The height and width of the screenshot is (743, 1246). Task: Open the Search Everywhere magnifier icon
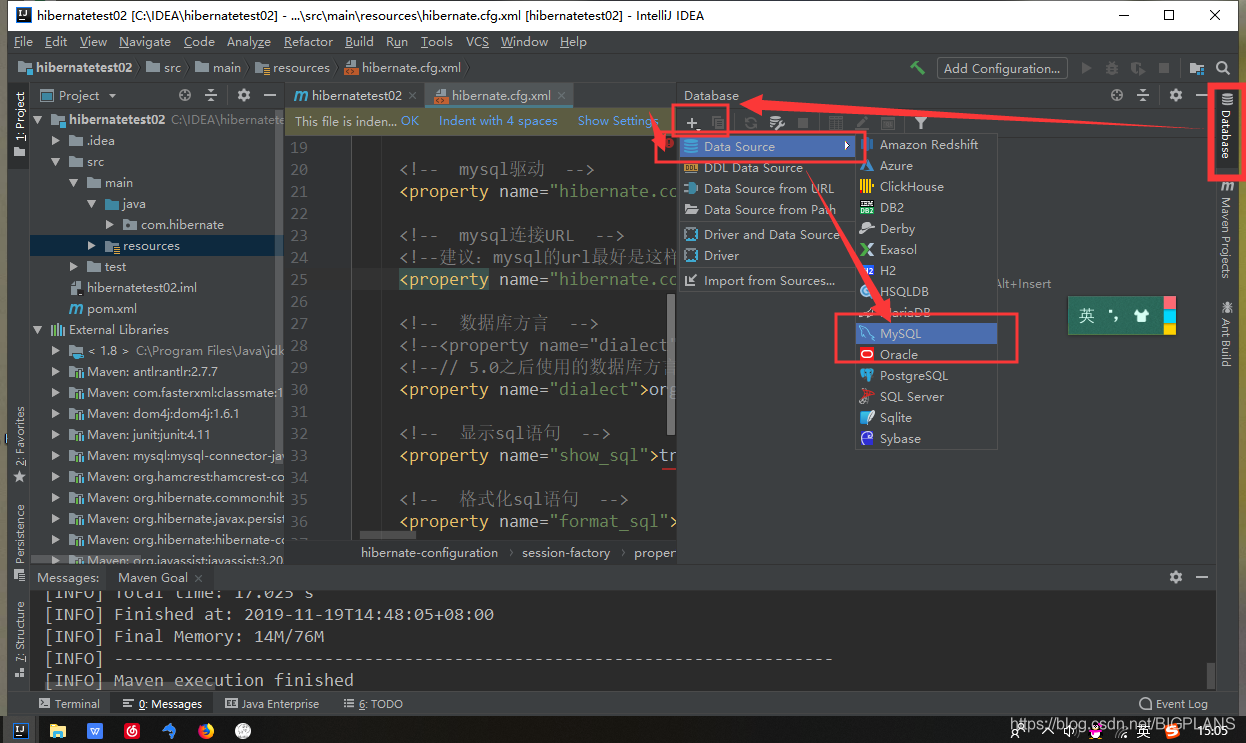(x=1222, y=68)
